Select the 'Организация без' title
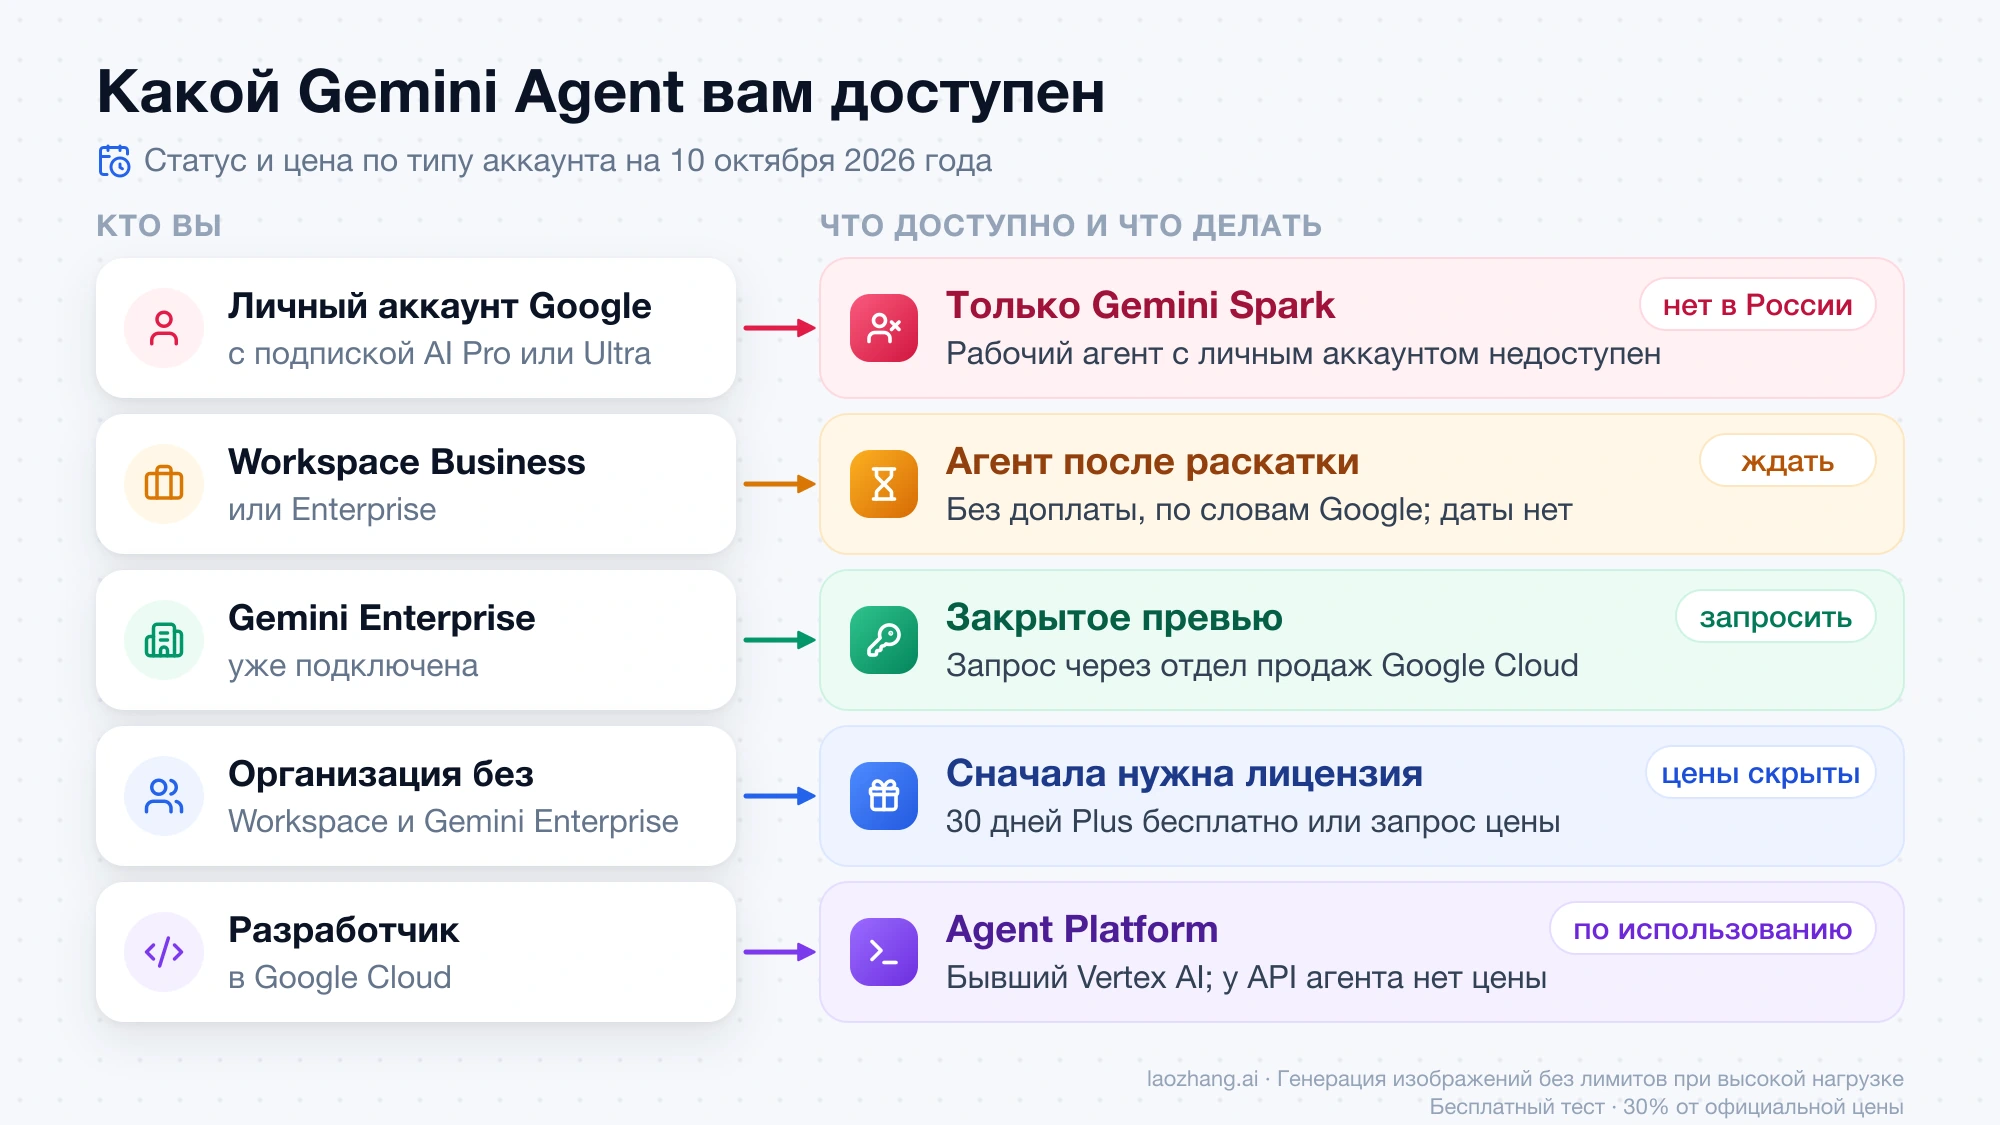 tap(381, 774)
